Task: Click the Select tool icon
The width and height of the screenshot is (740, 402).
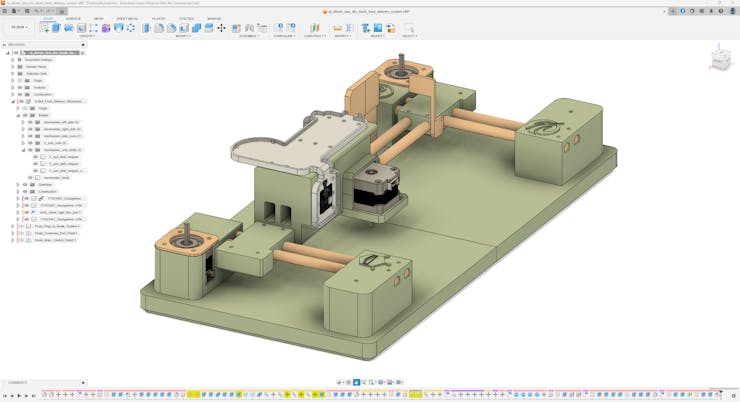Action: [408, 28]
